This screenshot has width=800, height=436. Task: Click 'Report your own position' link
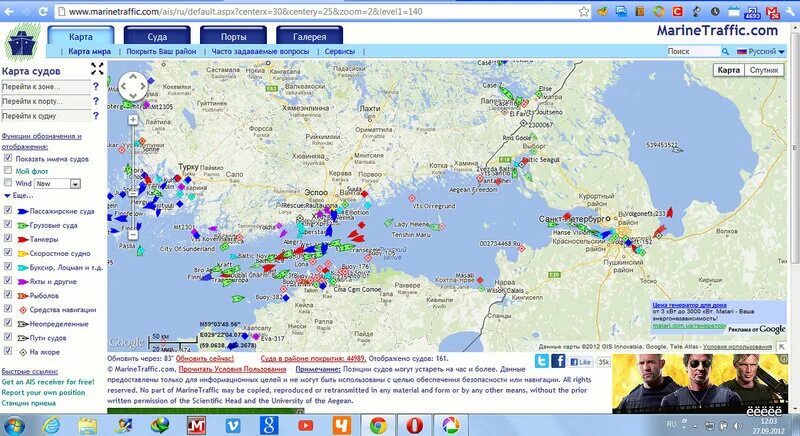pos(43,392)
